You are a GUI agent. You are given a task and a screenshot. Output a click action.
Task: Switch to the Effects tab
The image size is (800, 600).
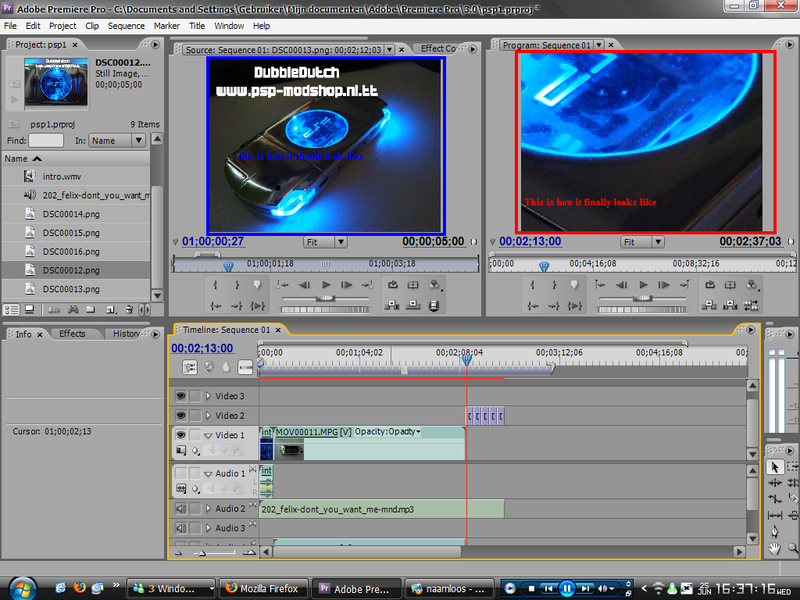coord(72,334)
